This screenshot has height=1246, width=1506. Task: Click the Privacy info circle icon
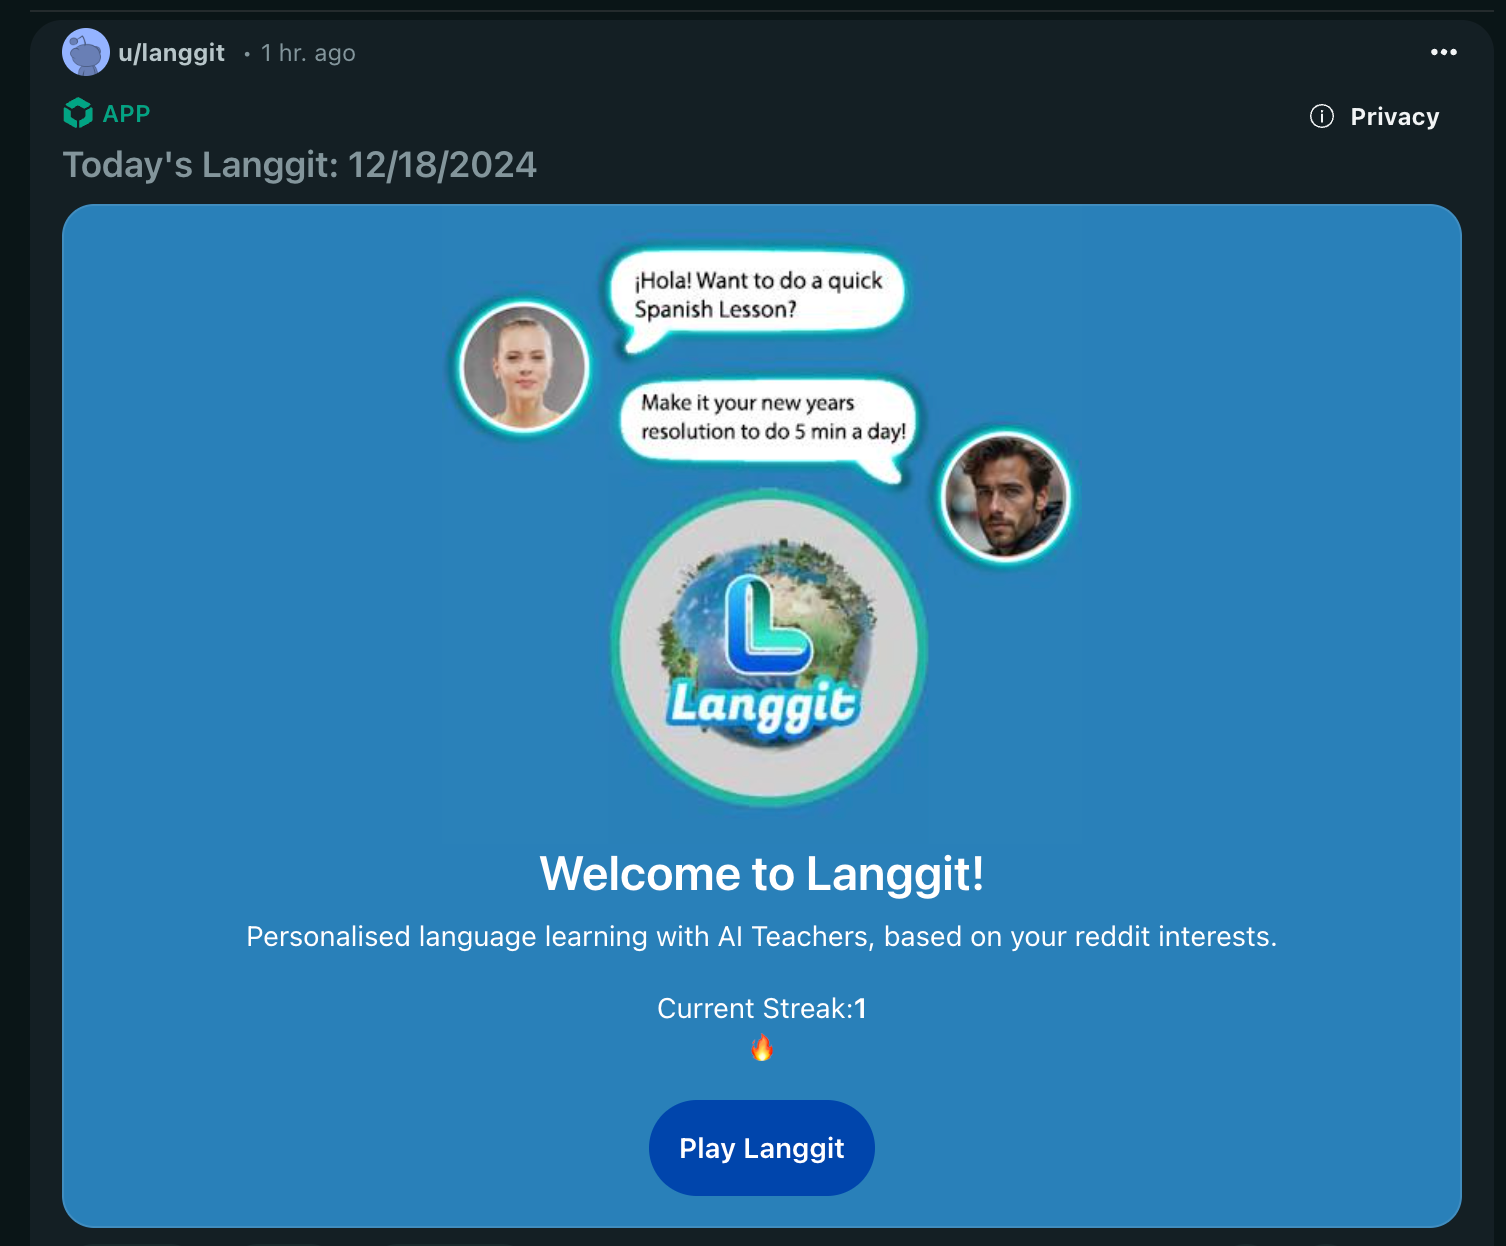click(x=1321, y=116)
